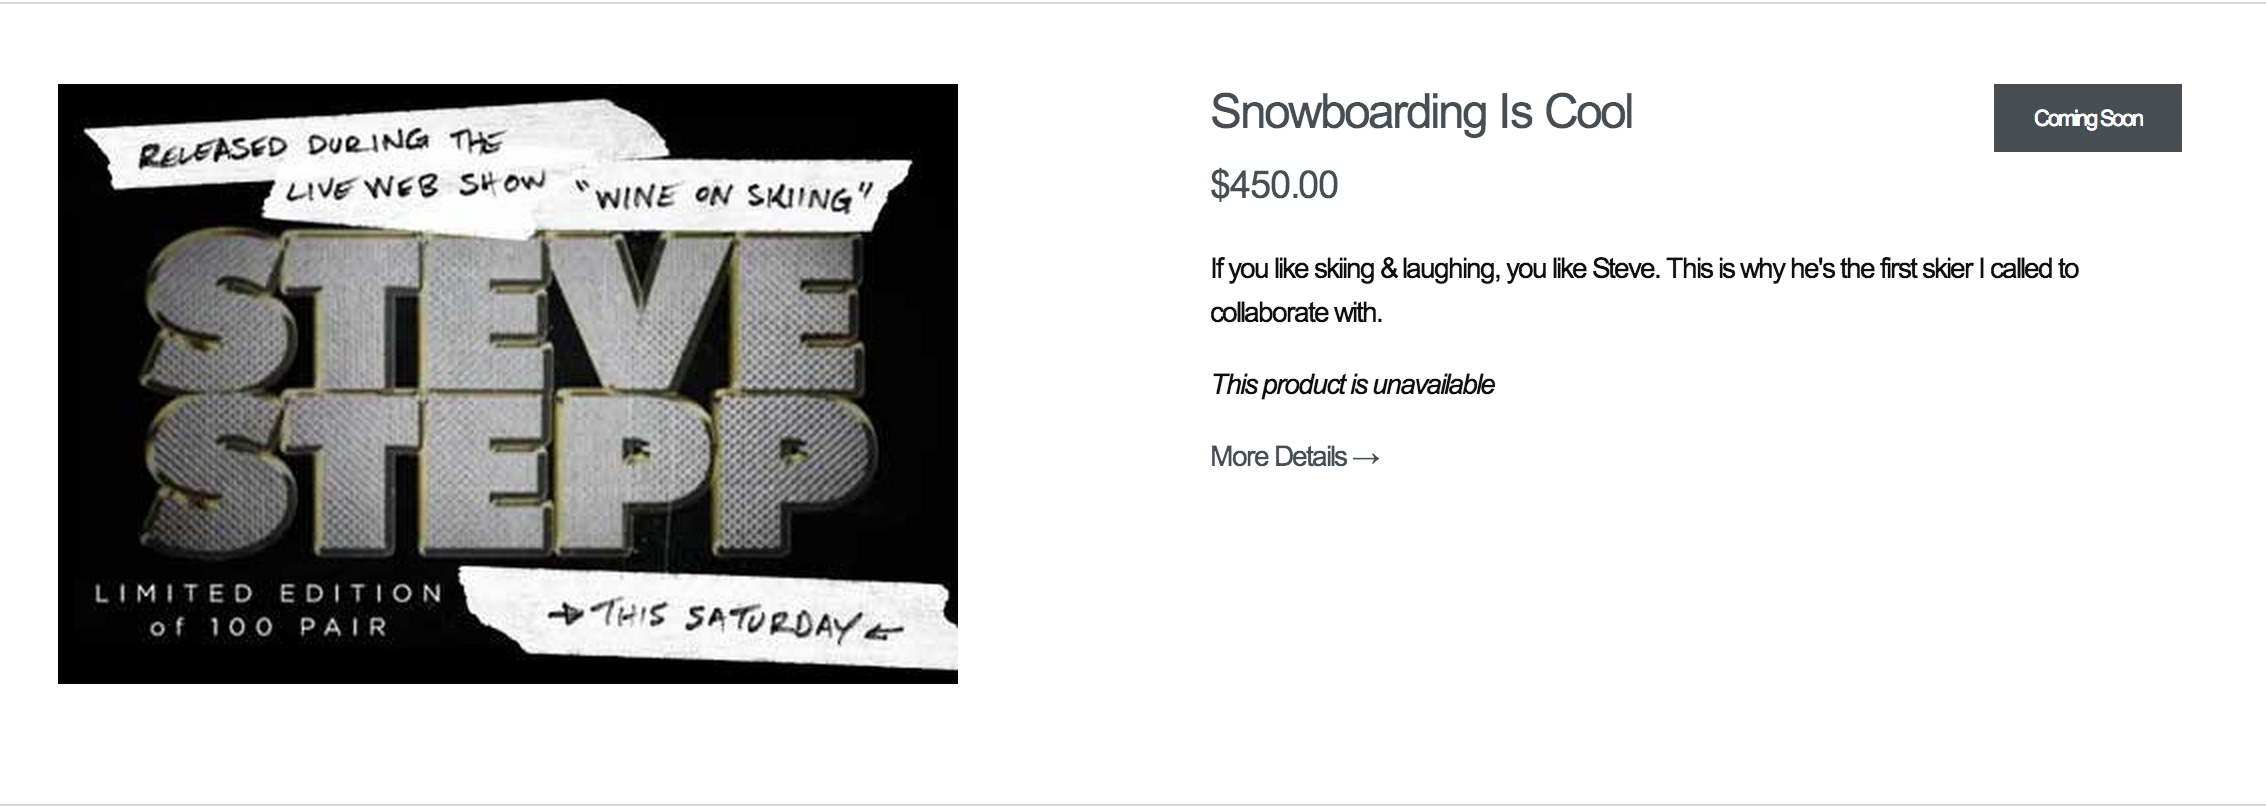The image size is (2266, 806).
Task: Click the "Limited Edition" text in image
Action: [268, 594]
